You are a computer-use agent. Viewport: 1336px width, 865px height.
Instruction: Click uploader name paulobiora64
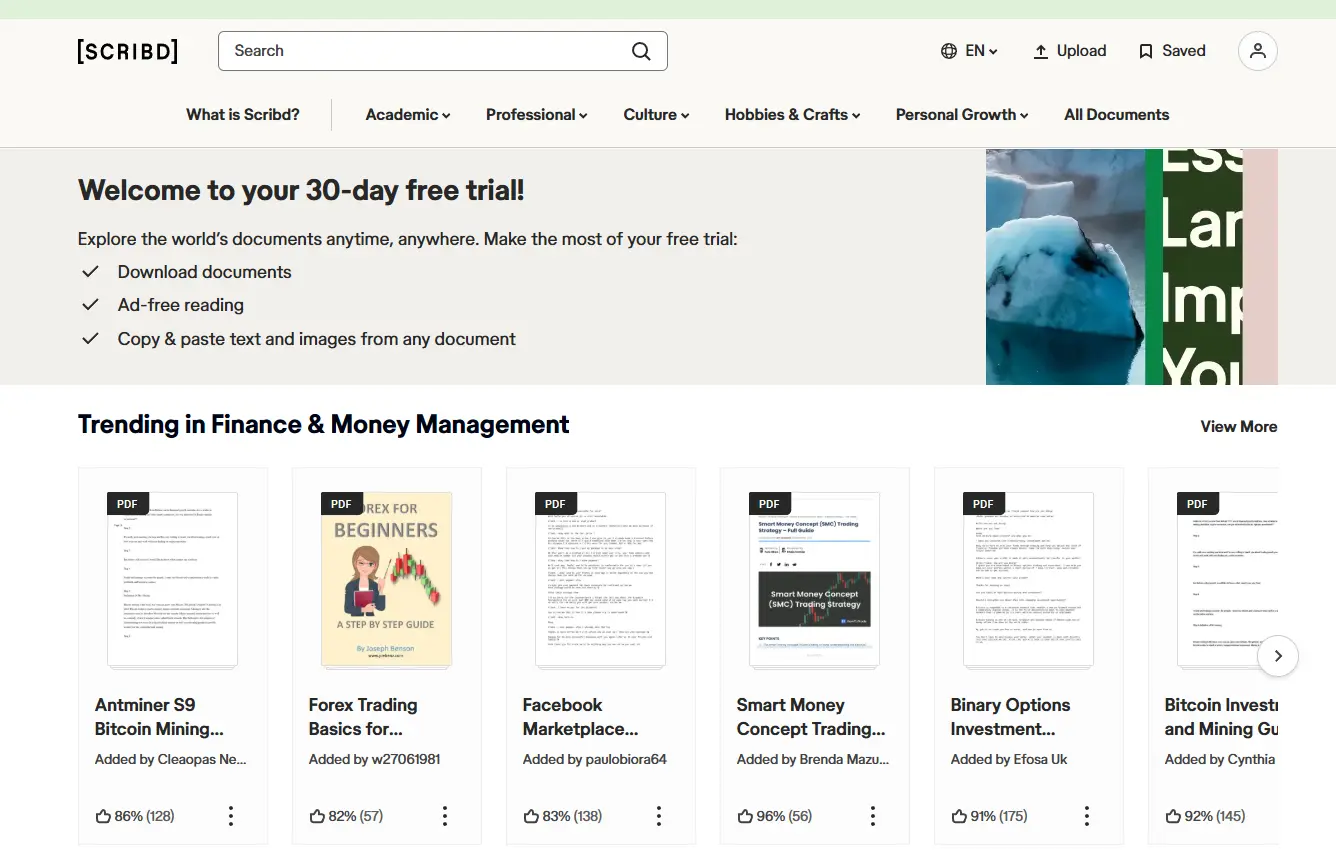[x=626, y=759]
